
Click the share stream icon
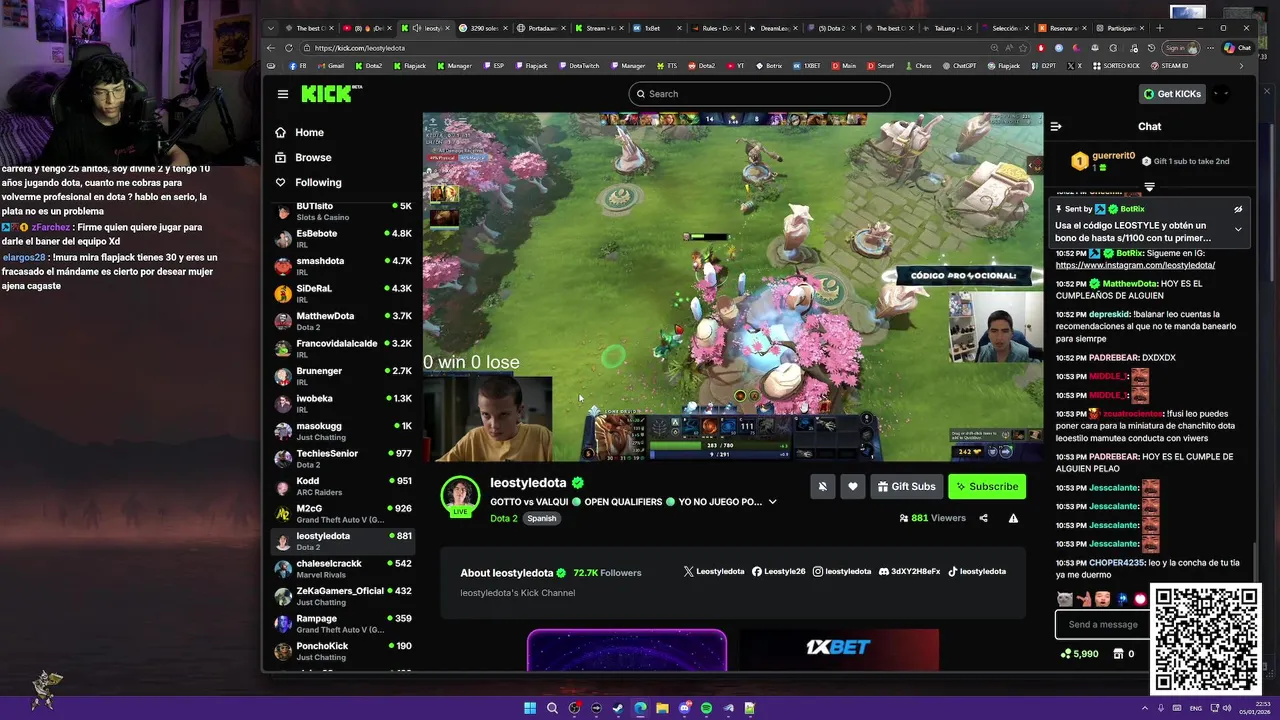tap(983, 518)
